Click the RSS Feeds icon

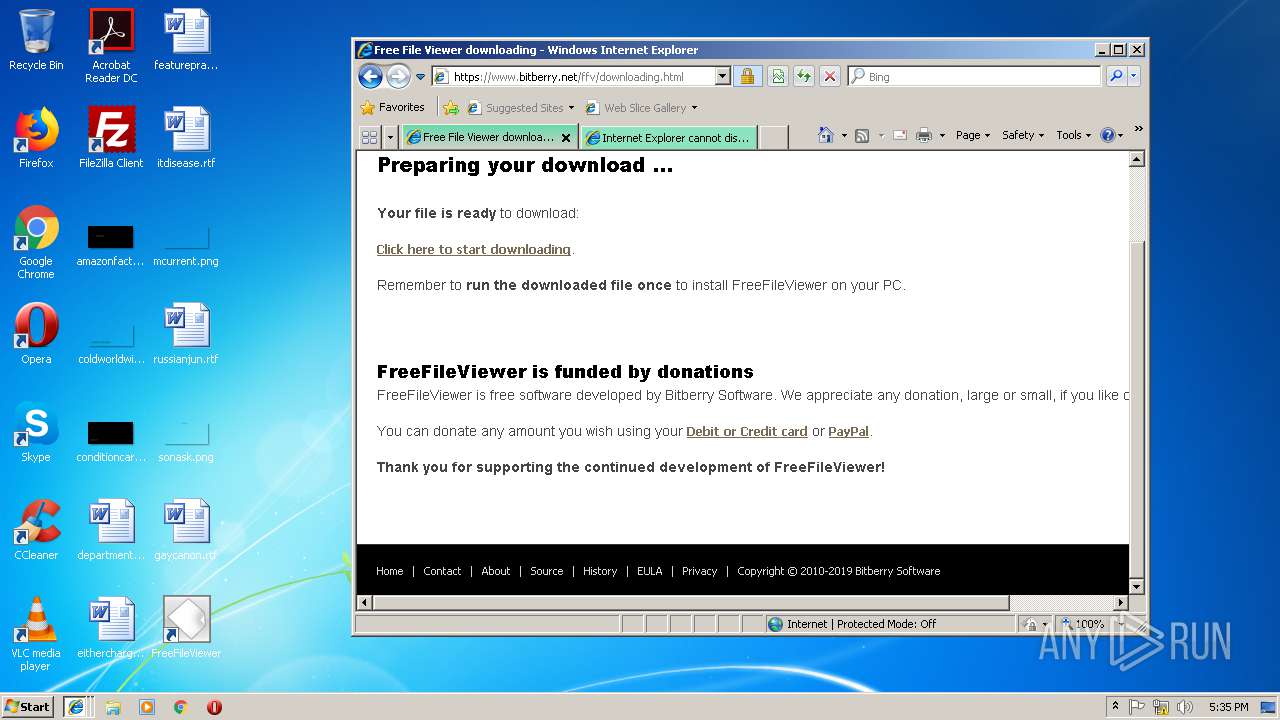coord(861,135)
